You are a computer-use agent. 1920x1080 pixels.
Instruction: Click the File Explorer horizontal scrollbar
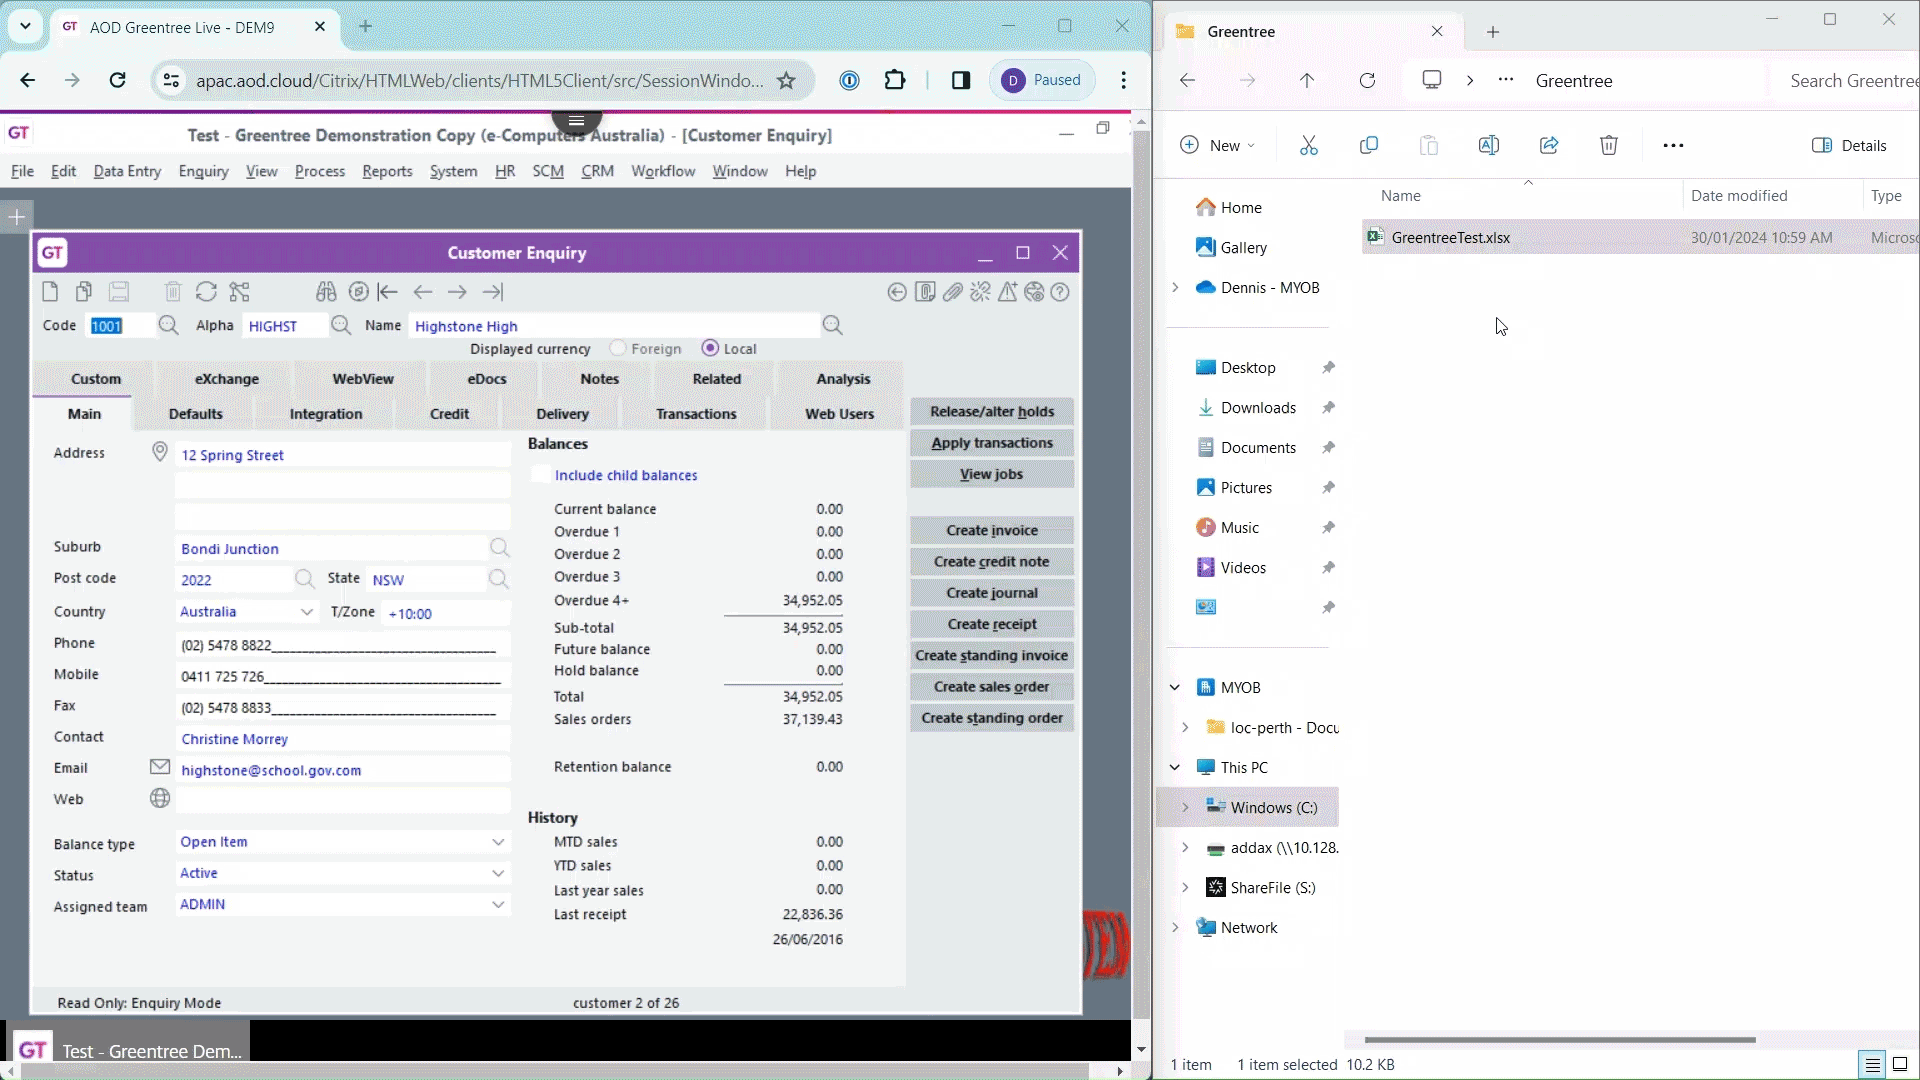[x=1560, y=1040]
